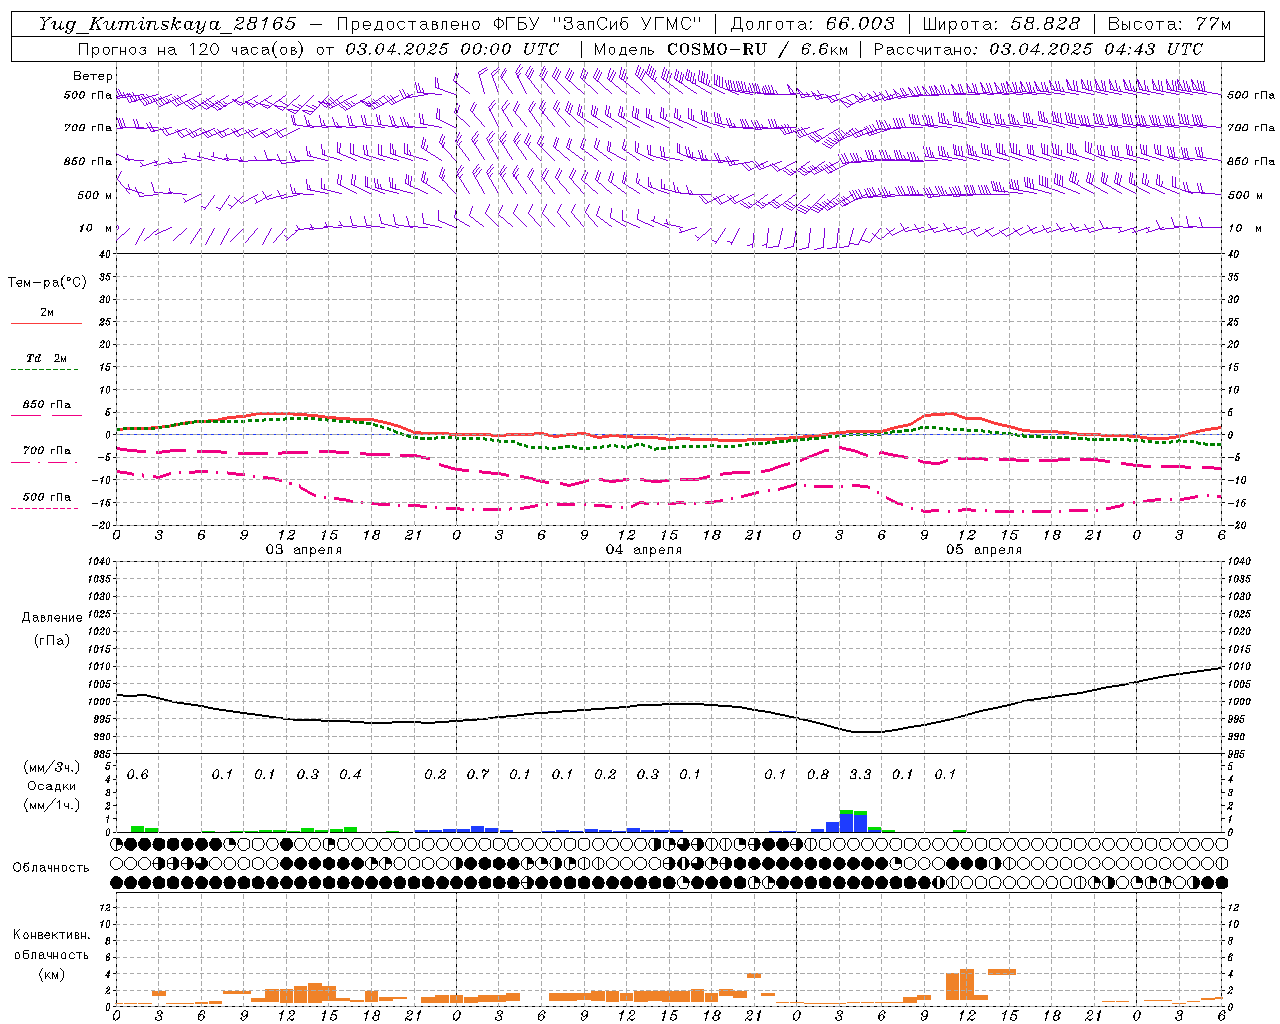Screen dimensions: 1280x1024
Task: Click the 0.4 precipitation total value
Action: pyautogui.click(x=350, y=774)
